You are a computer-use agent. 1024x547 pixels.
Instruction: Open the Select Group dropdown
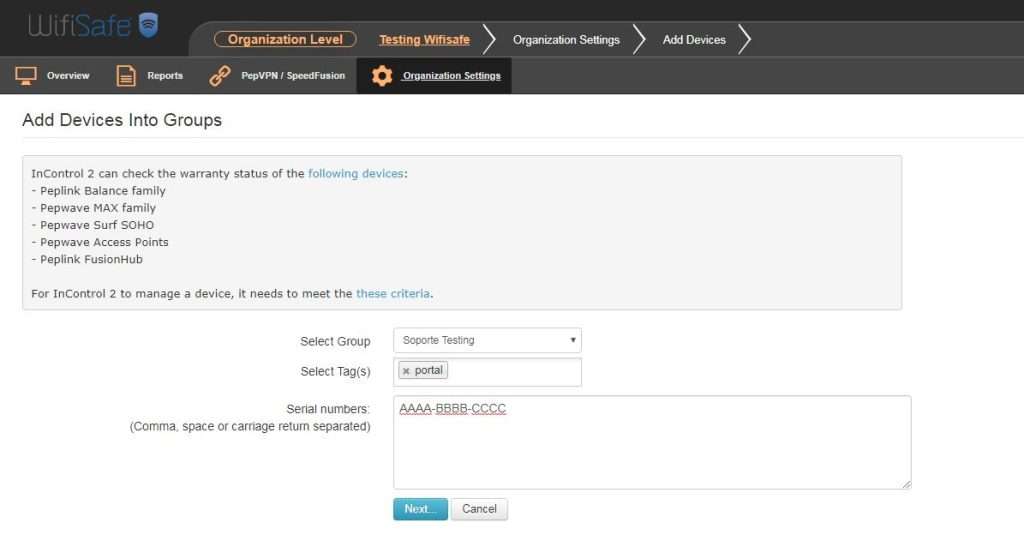click(487, 340)
